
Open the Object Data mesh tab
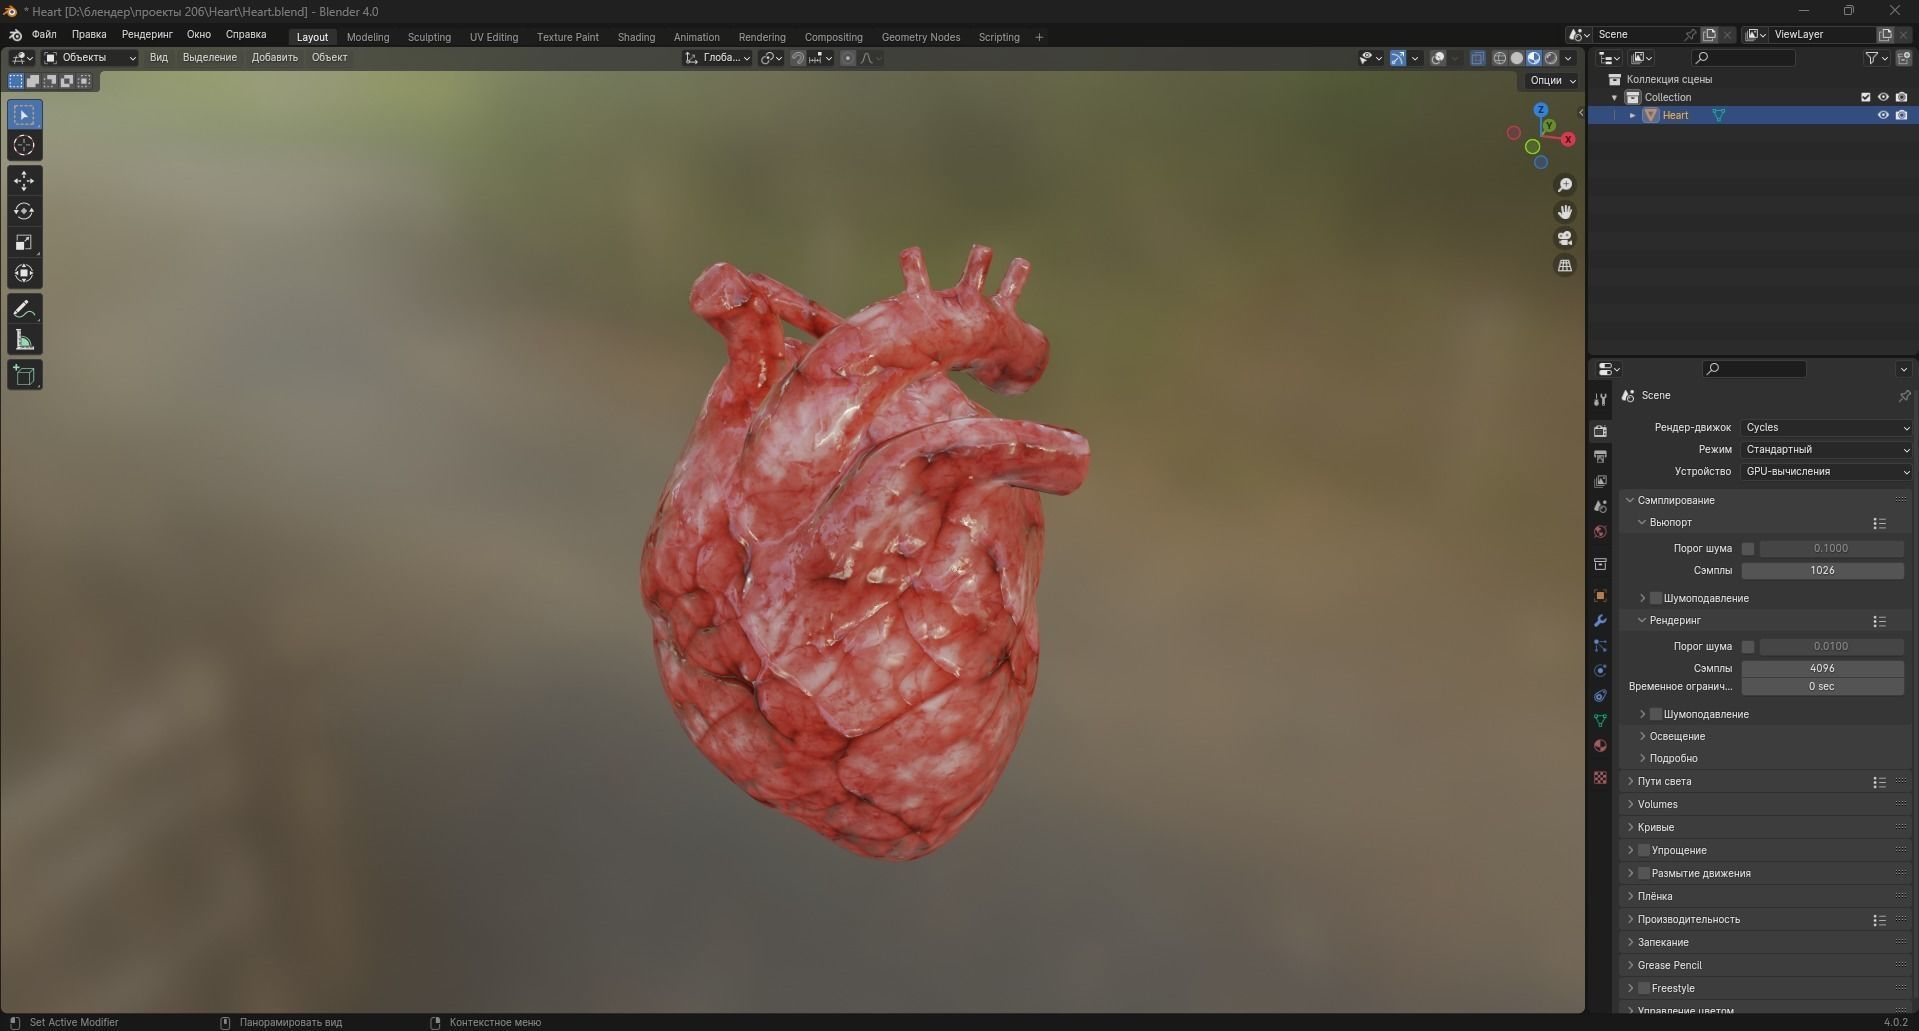[x=1600, y=720]
